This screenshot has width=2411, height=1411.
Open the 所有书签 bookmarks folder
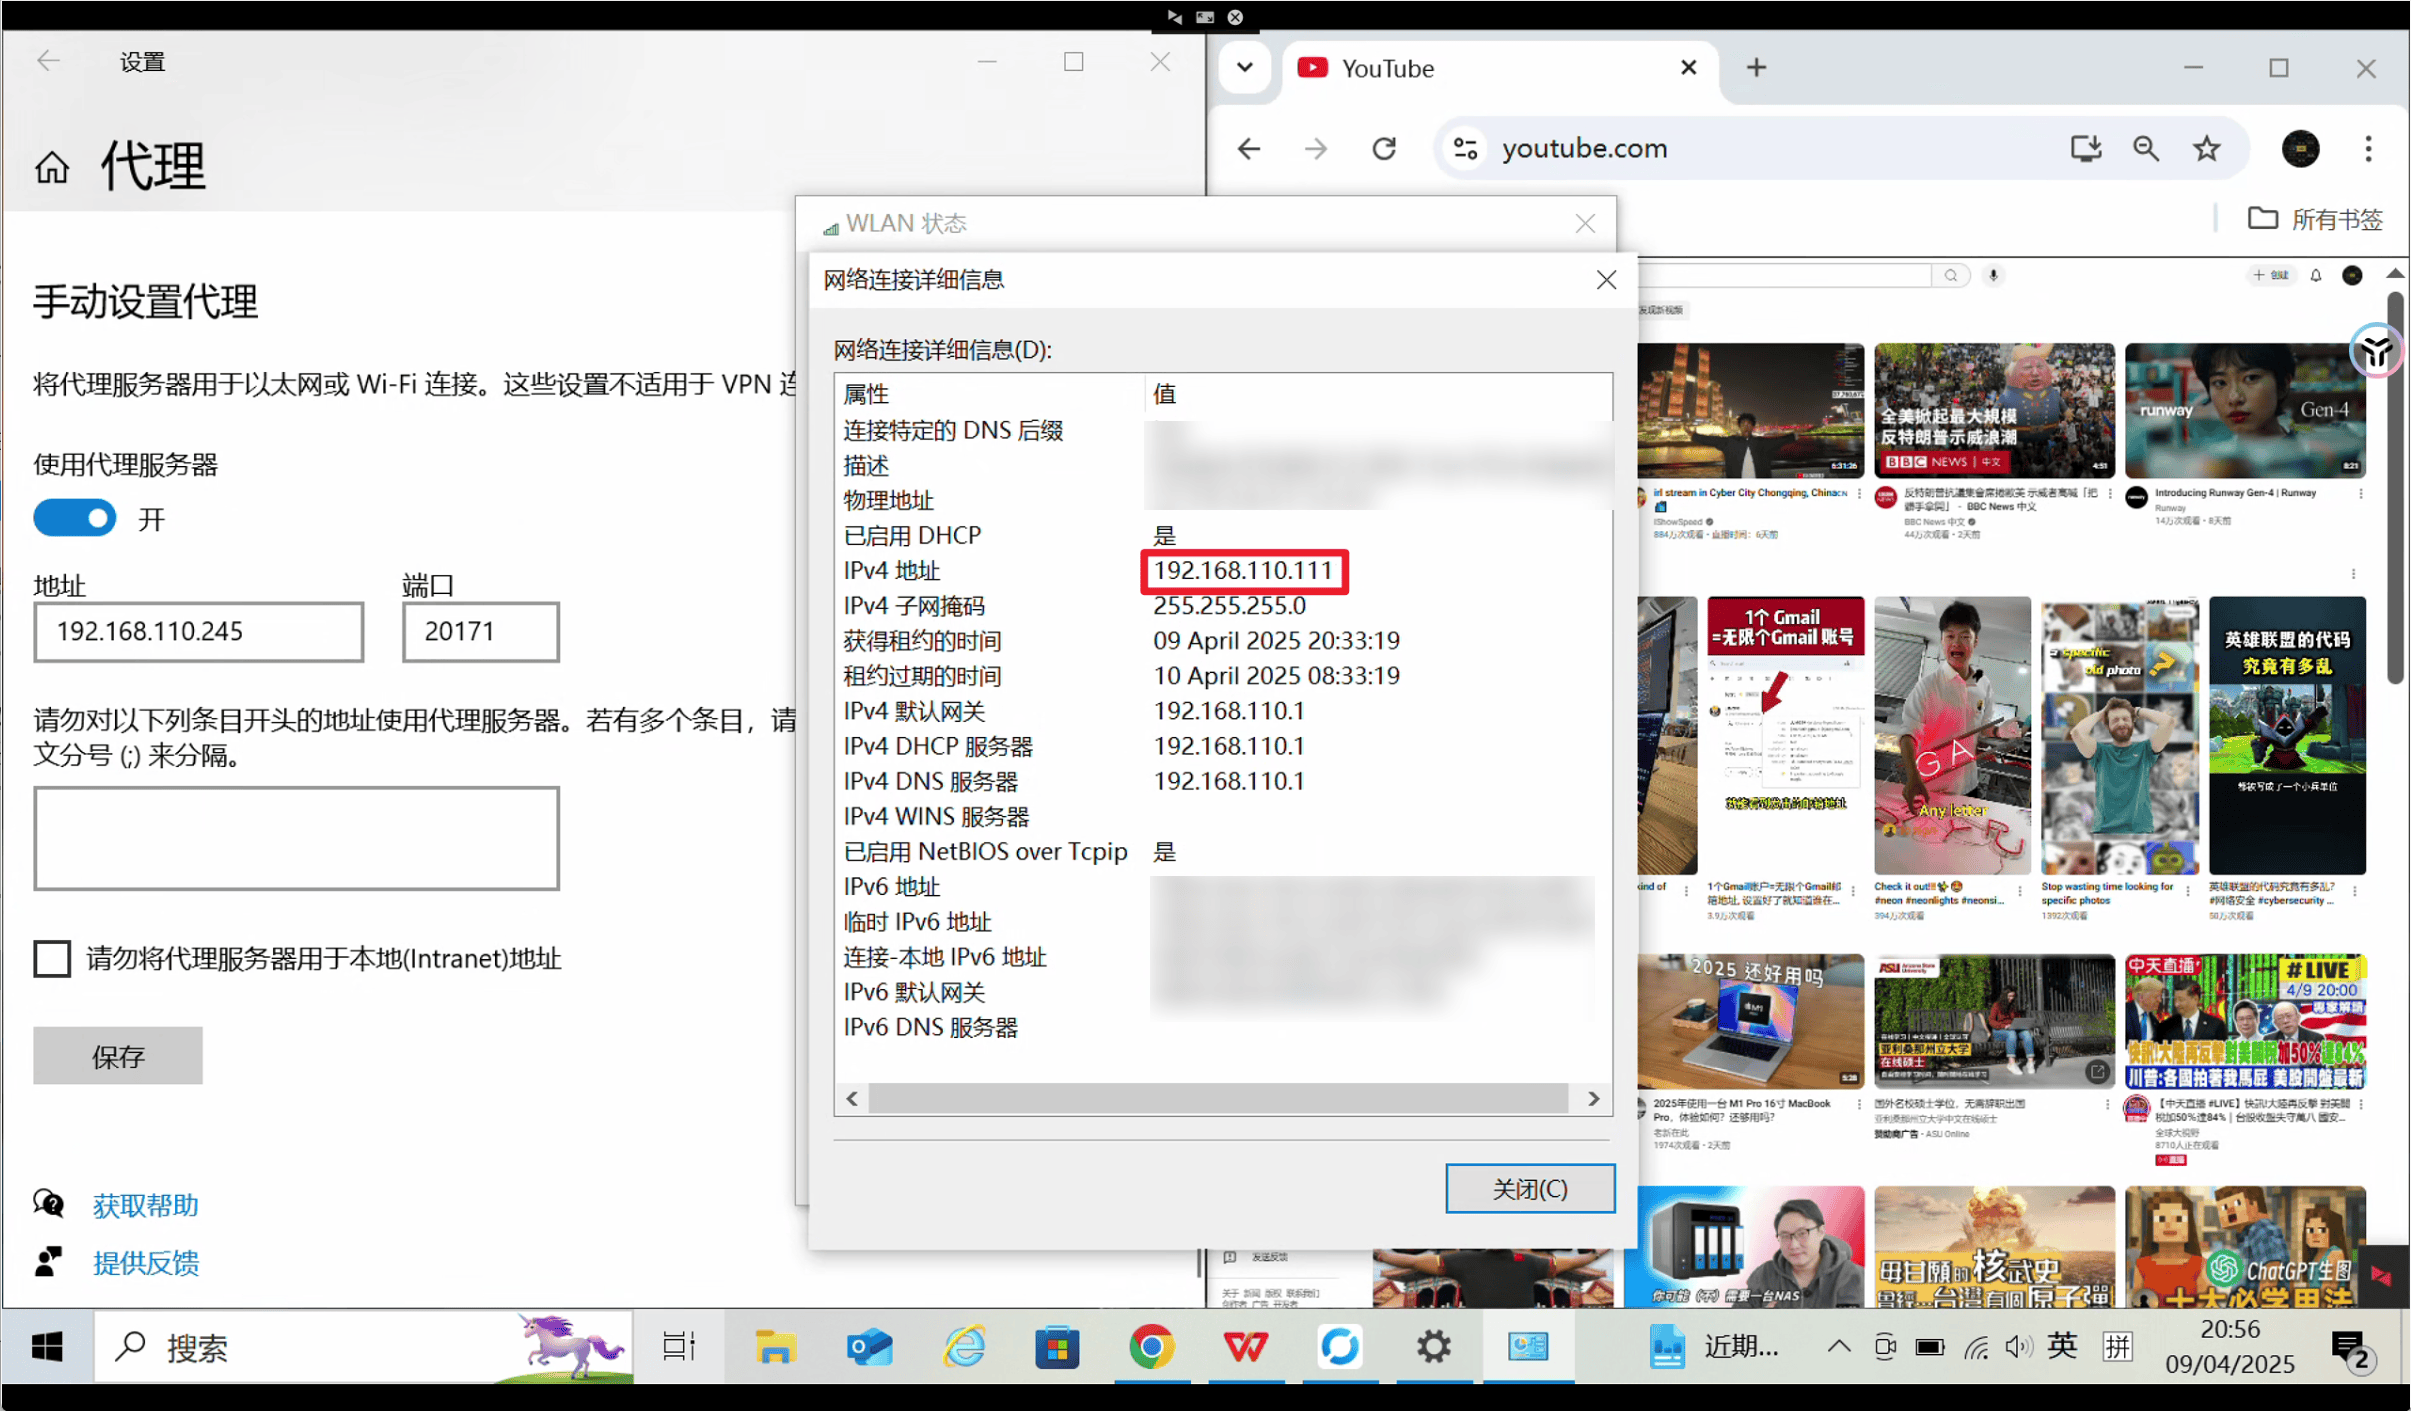pos(2315,219)
